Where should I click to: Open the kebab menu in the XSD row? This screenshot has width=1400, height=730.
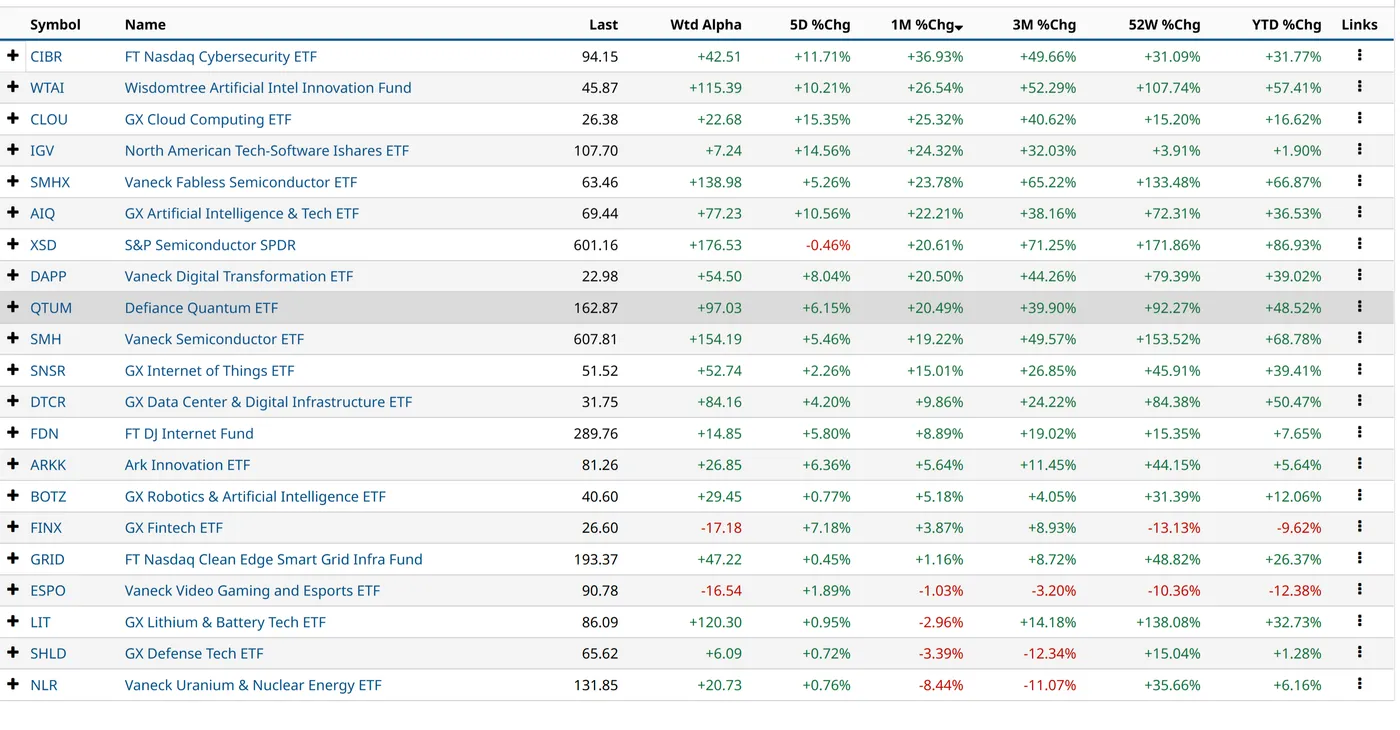(1359, 244)
